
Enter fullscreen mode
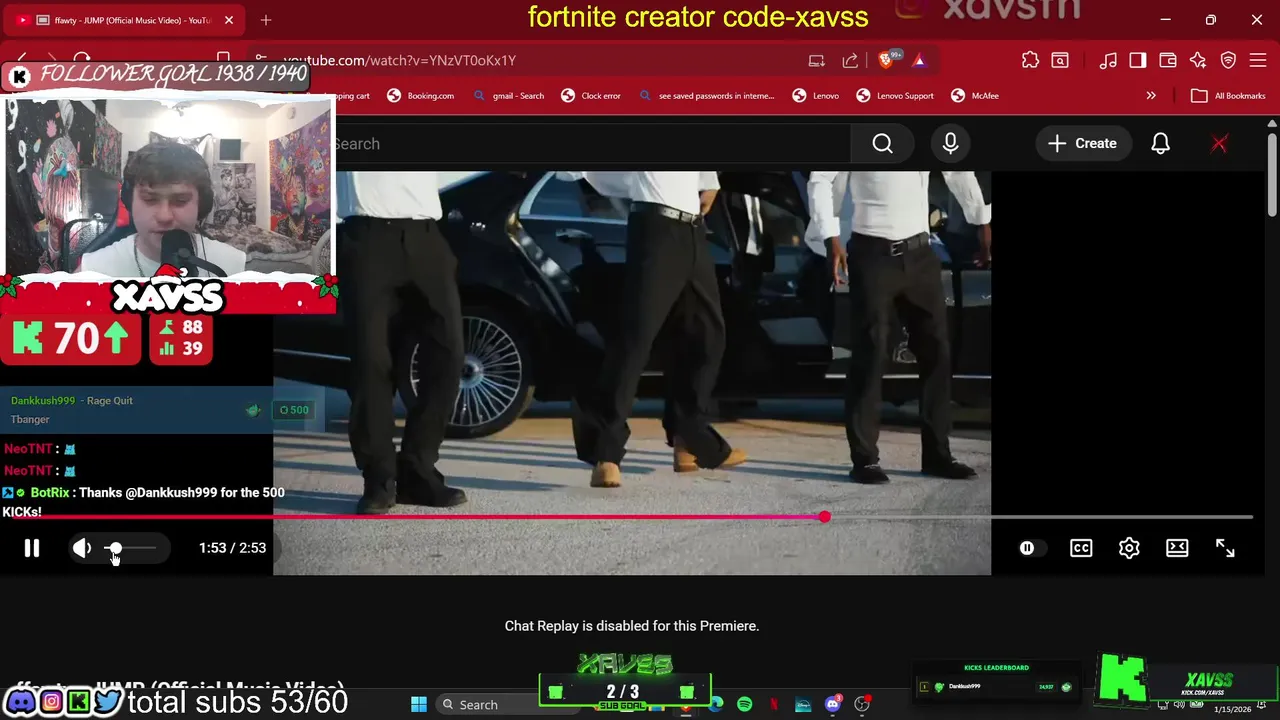click(1225, 548)
